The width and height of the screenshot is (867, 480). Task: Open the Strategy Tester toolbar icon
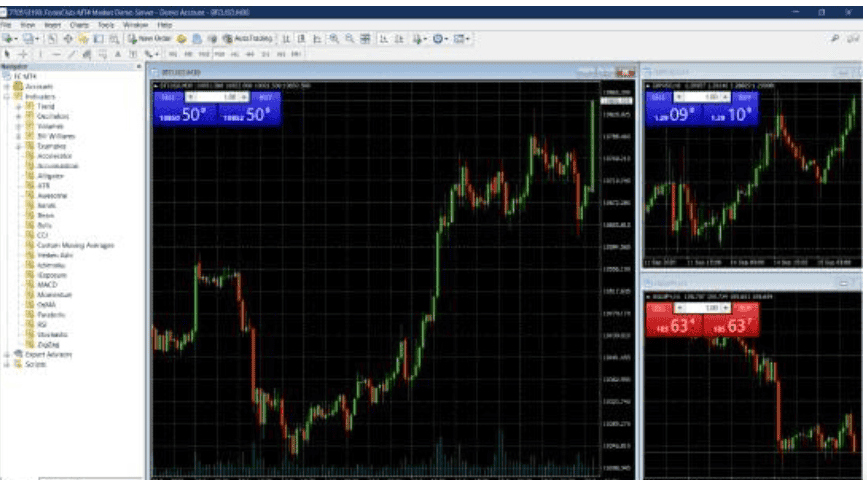(x=114, y=39)
